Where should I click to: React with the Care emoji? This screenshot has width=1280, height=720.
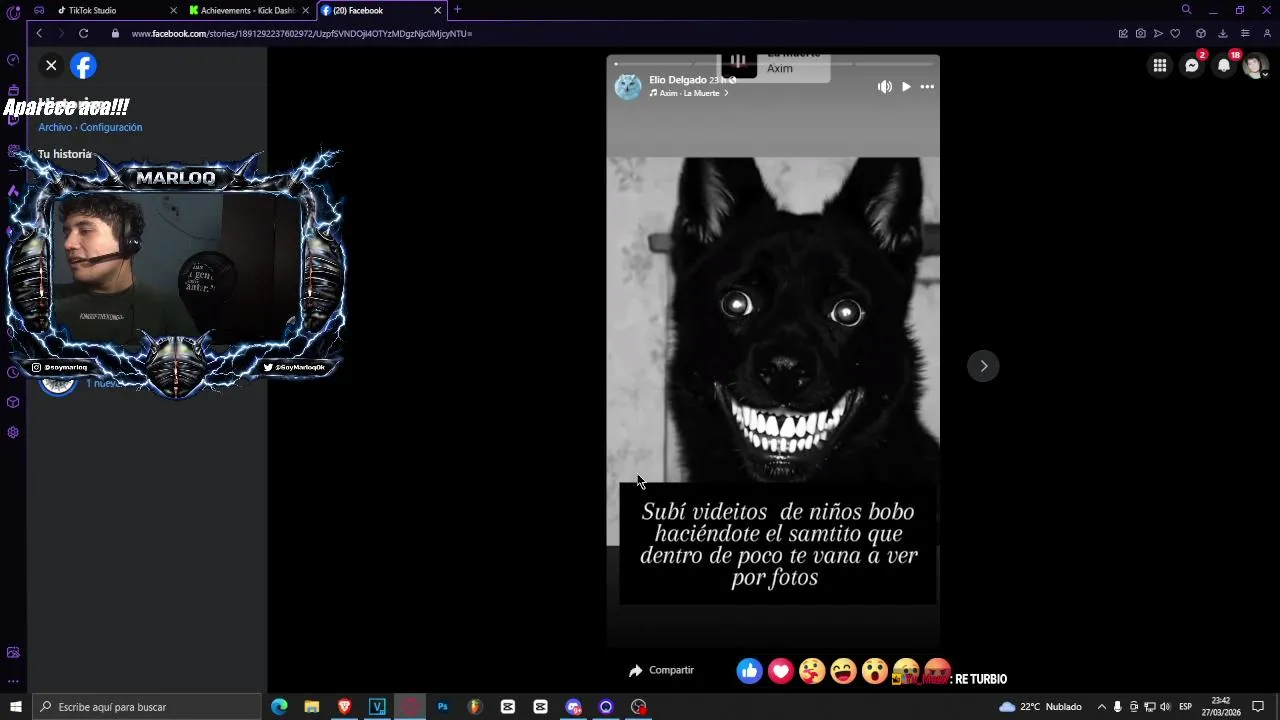click(x=812, y=671)
